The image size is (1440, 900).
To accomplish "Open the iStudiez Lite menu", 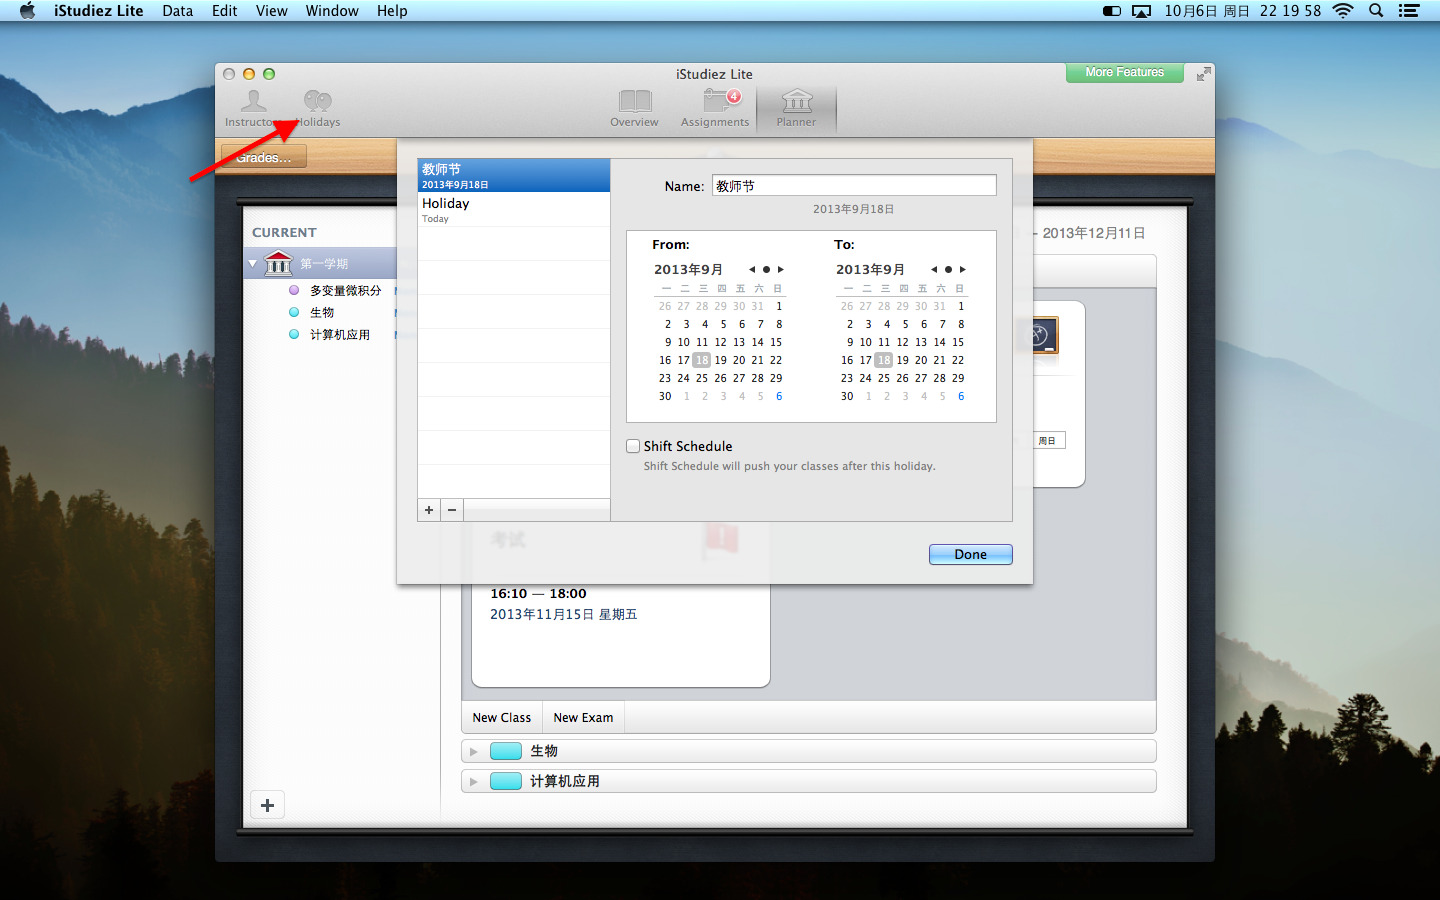I will (99, 11).
